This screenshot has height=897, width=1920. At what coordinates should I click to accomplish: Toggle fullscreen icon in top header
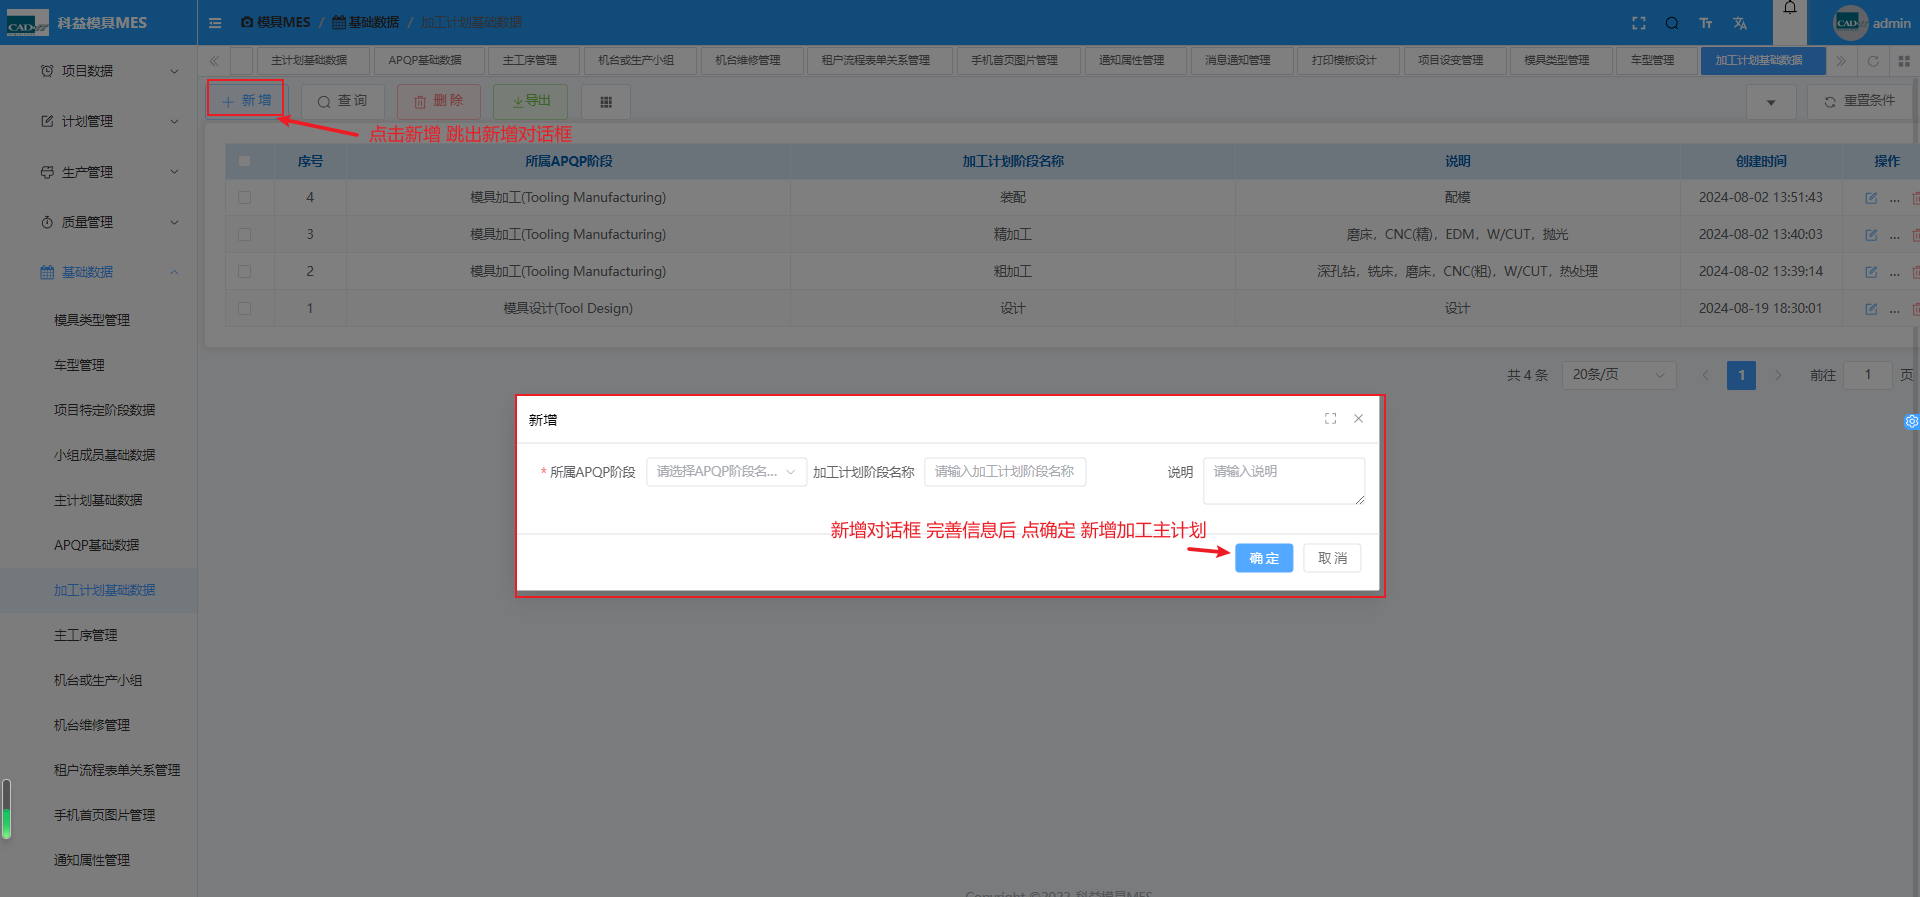click(x=1639, y=23)
